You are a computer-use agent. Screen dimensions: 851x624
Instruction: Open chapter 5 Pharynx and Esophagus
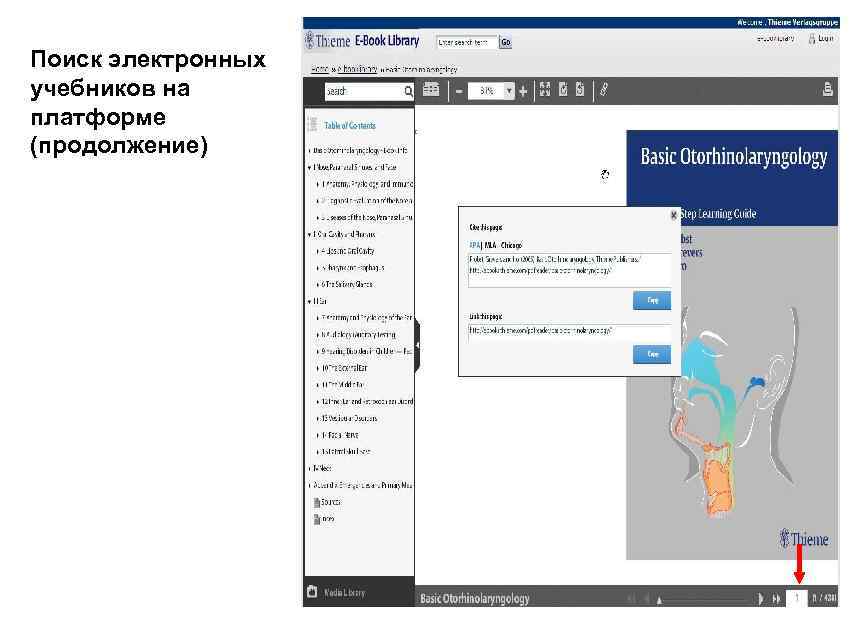(353, 268)
